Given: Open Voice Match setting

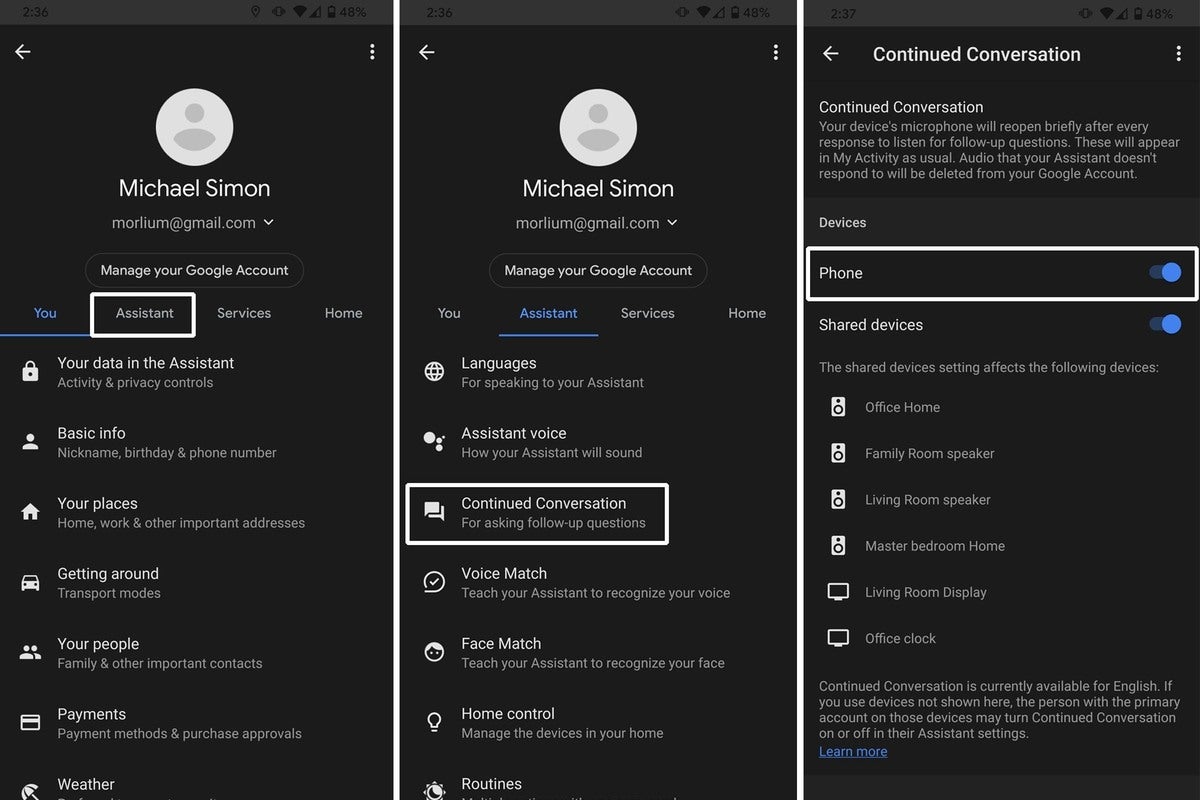Looking at the screenshot, I should (x=599, y=582).
